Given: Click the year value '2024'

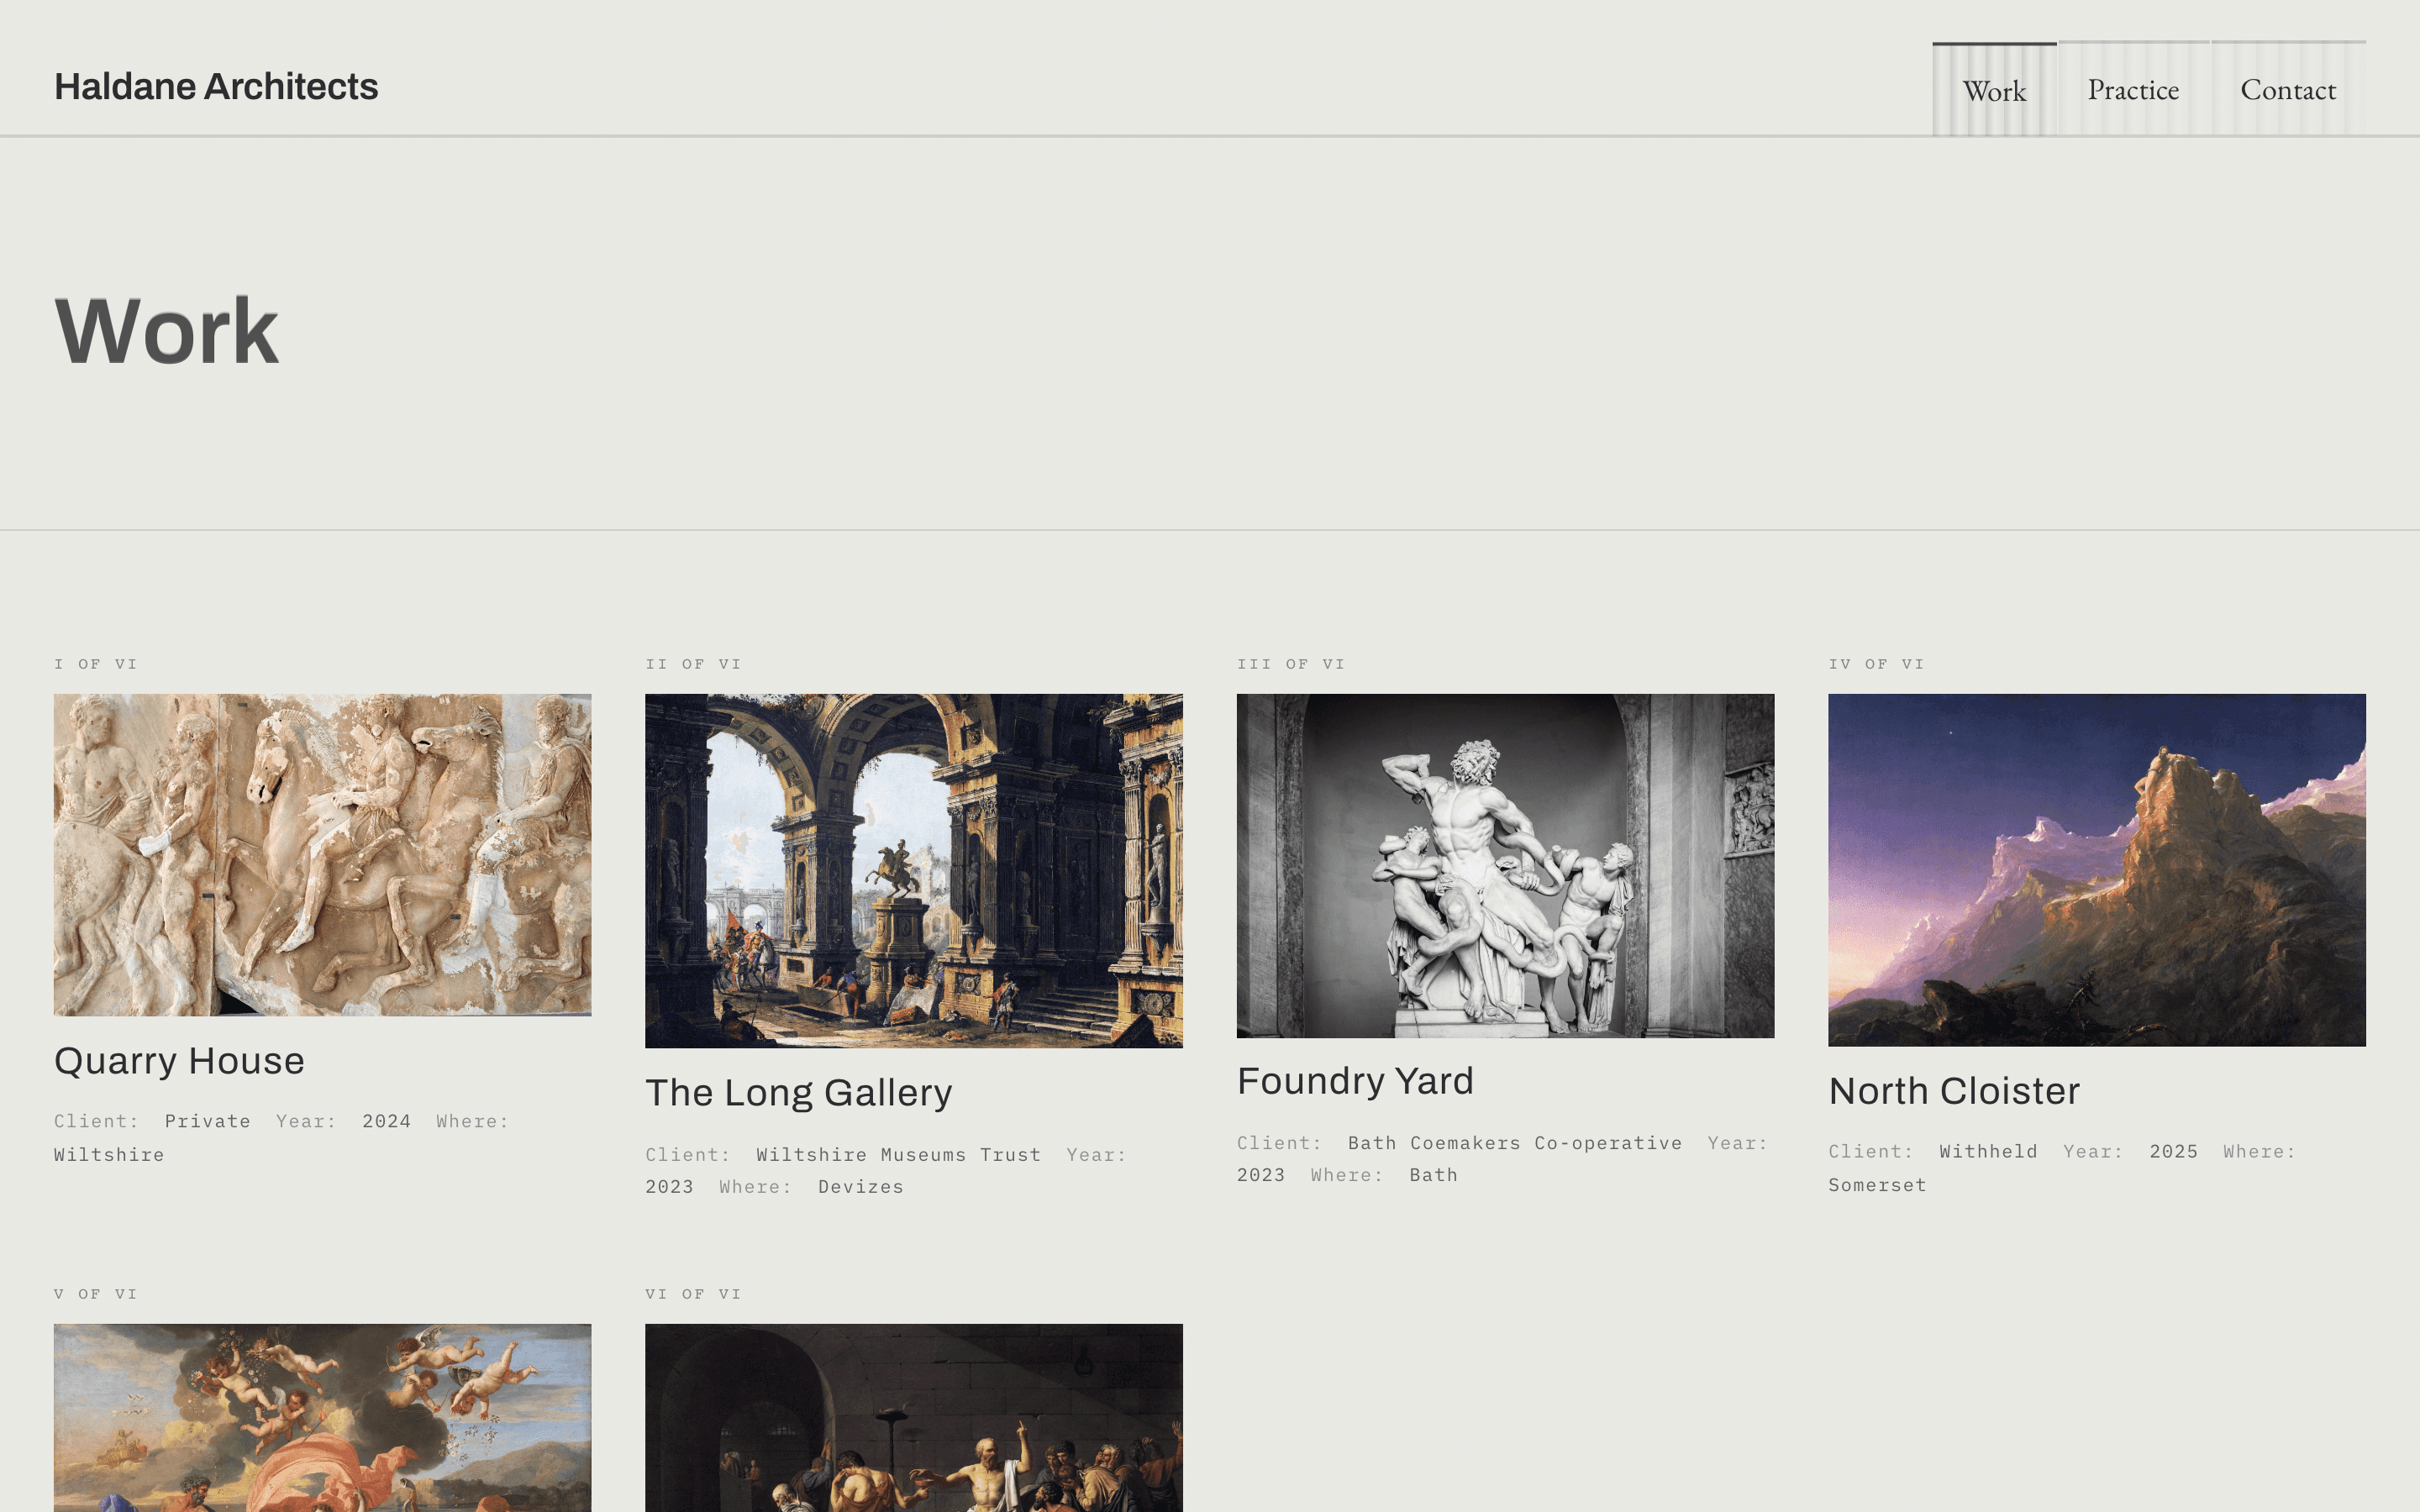Looking at the screenshot, I should [387, 1121].
